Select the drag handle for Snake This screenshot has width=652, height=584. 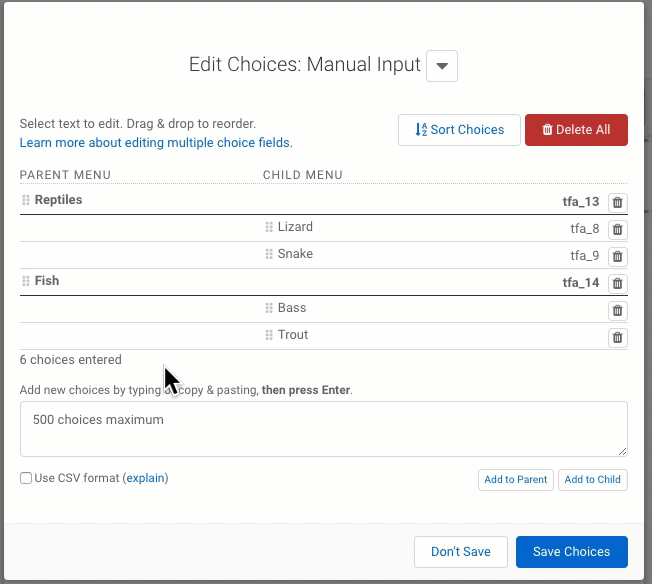269,254
